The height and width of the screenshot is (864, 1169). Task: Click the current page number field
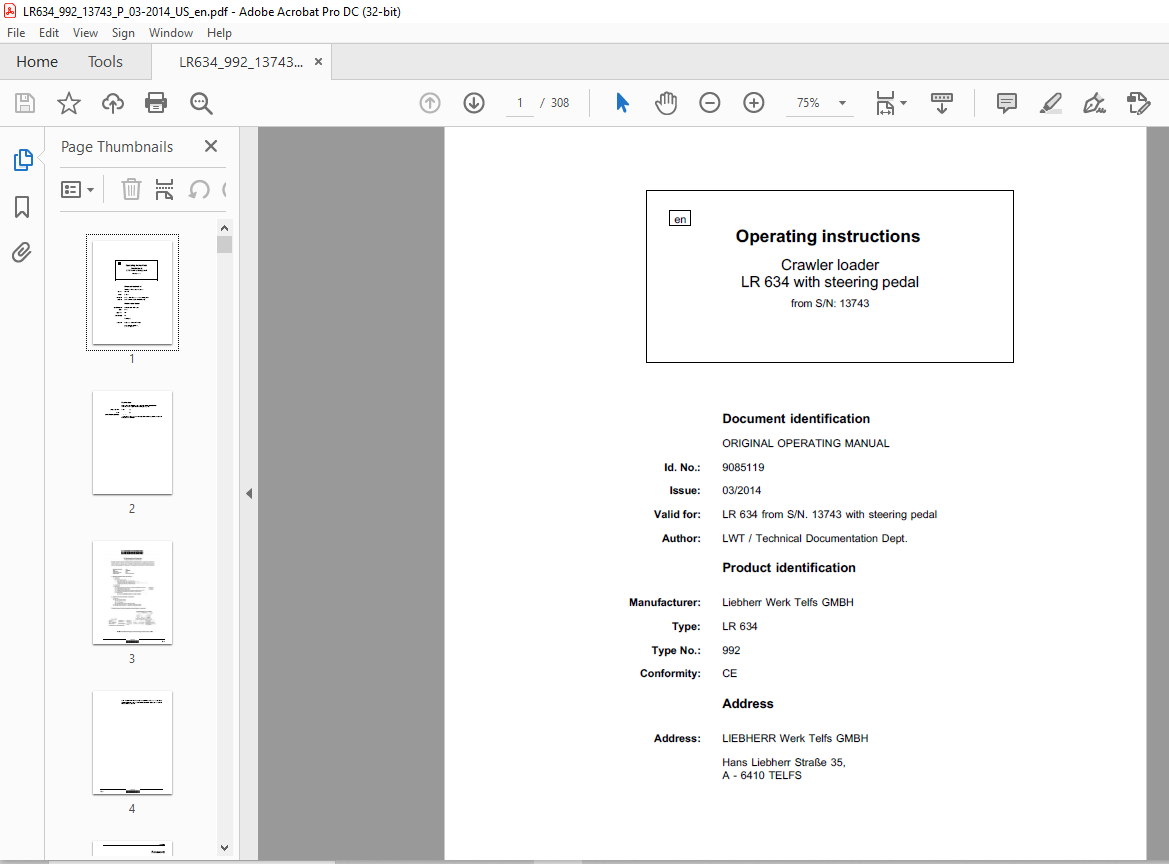coord(520,103)
